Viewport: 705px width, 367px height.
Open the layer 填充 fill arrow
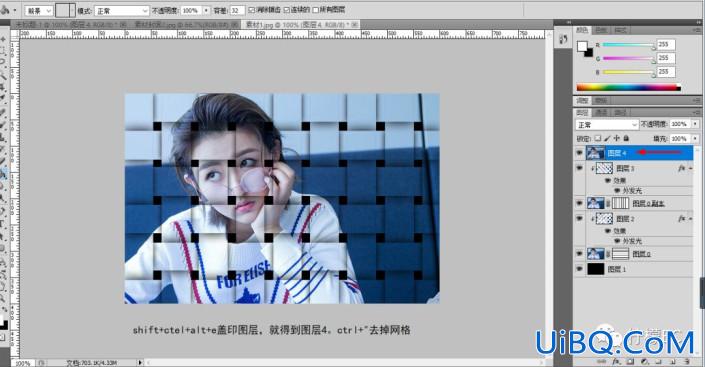coord(695,139)
